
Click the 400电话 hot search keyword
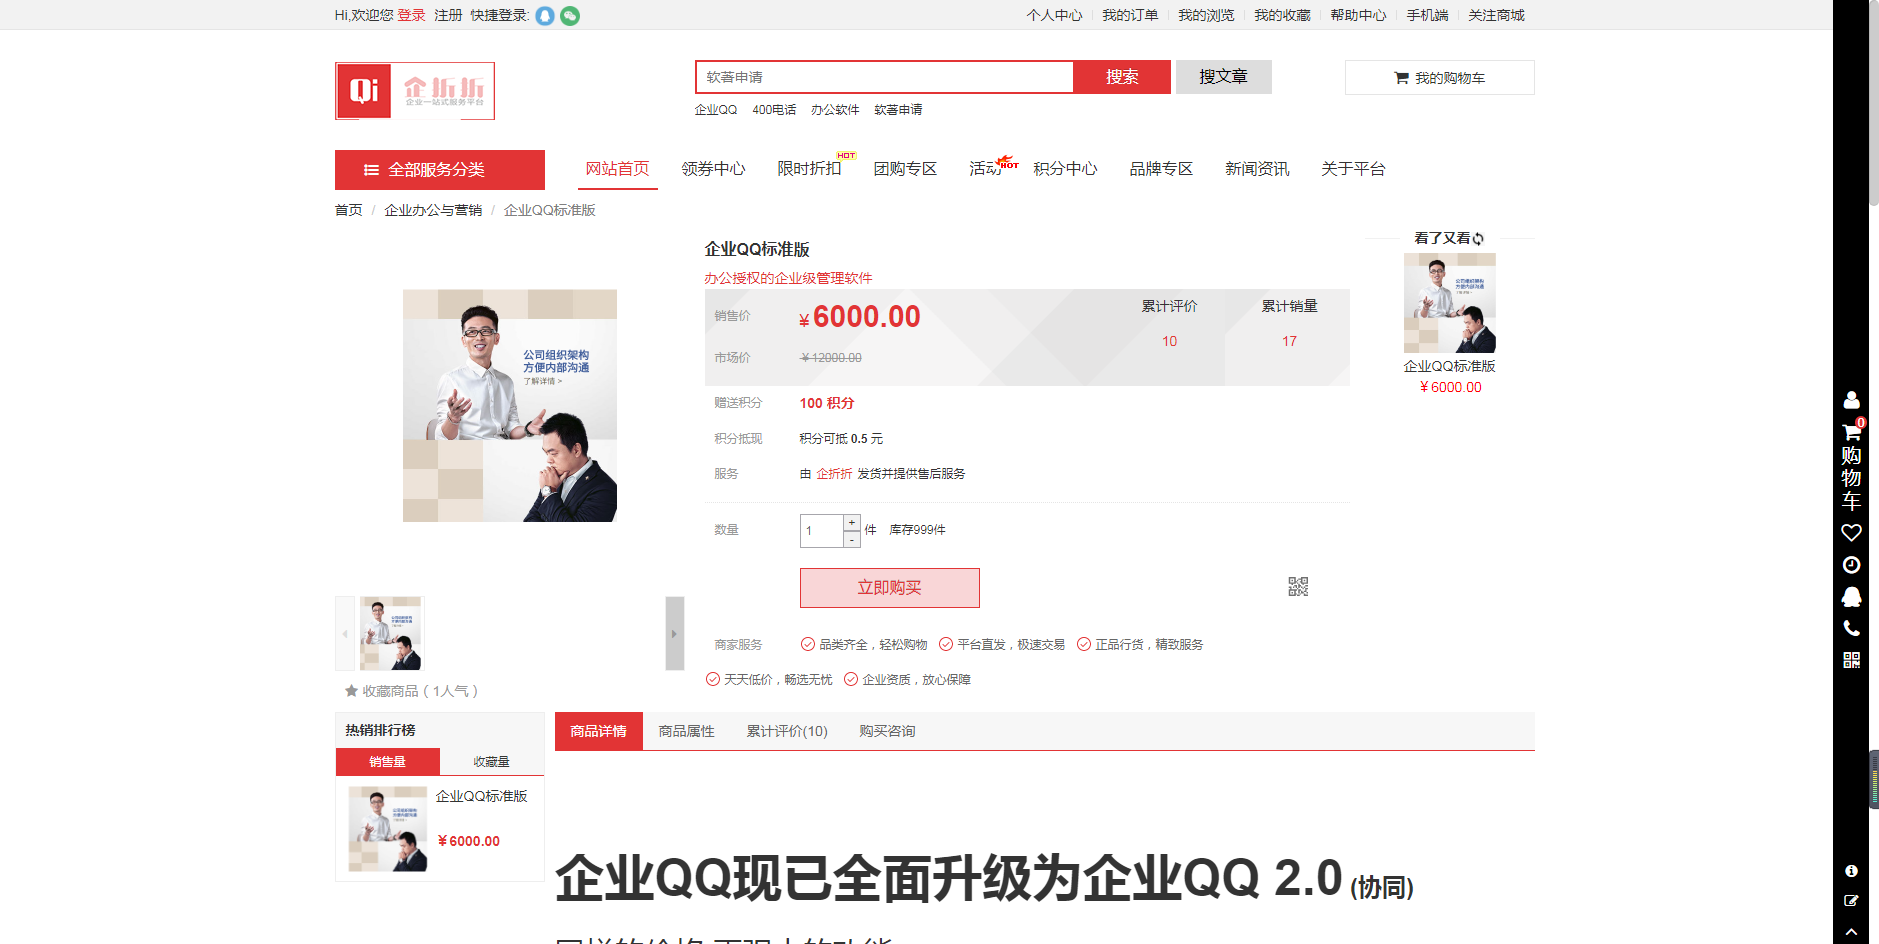[774, 110]
